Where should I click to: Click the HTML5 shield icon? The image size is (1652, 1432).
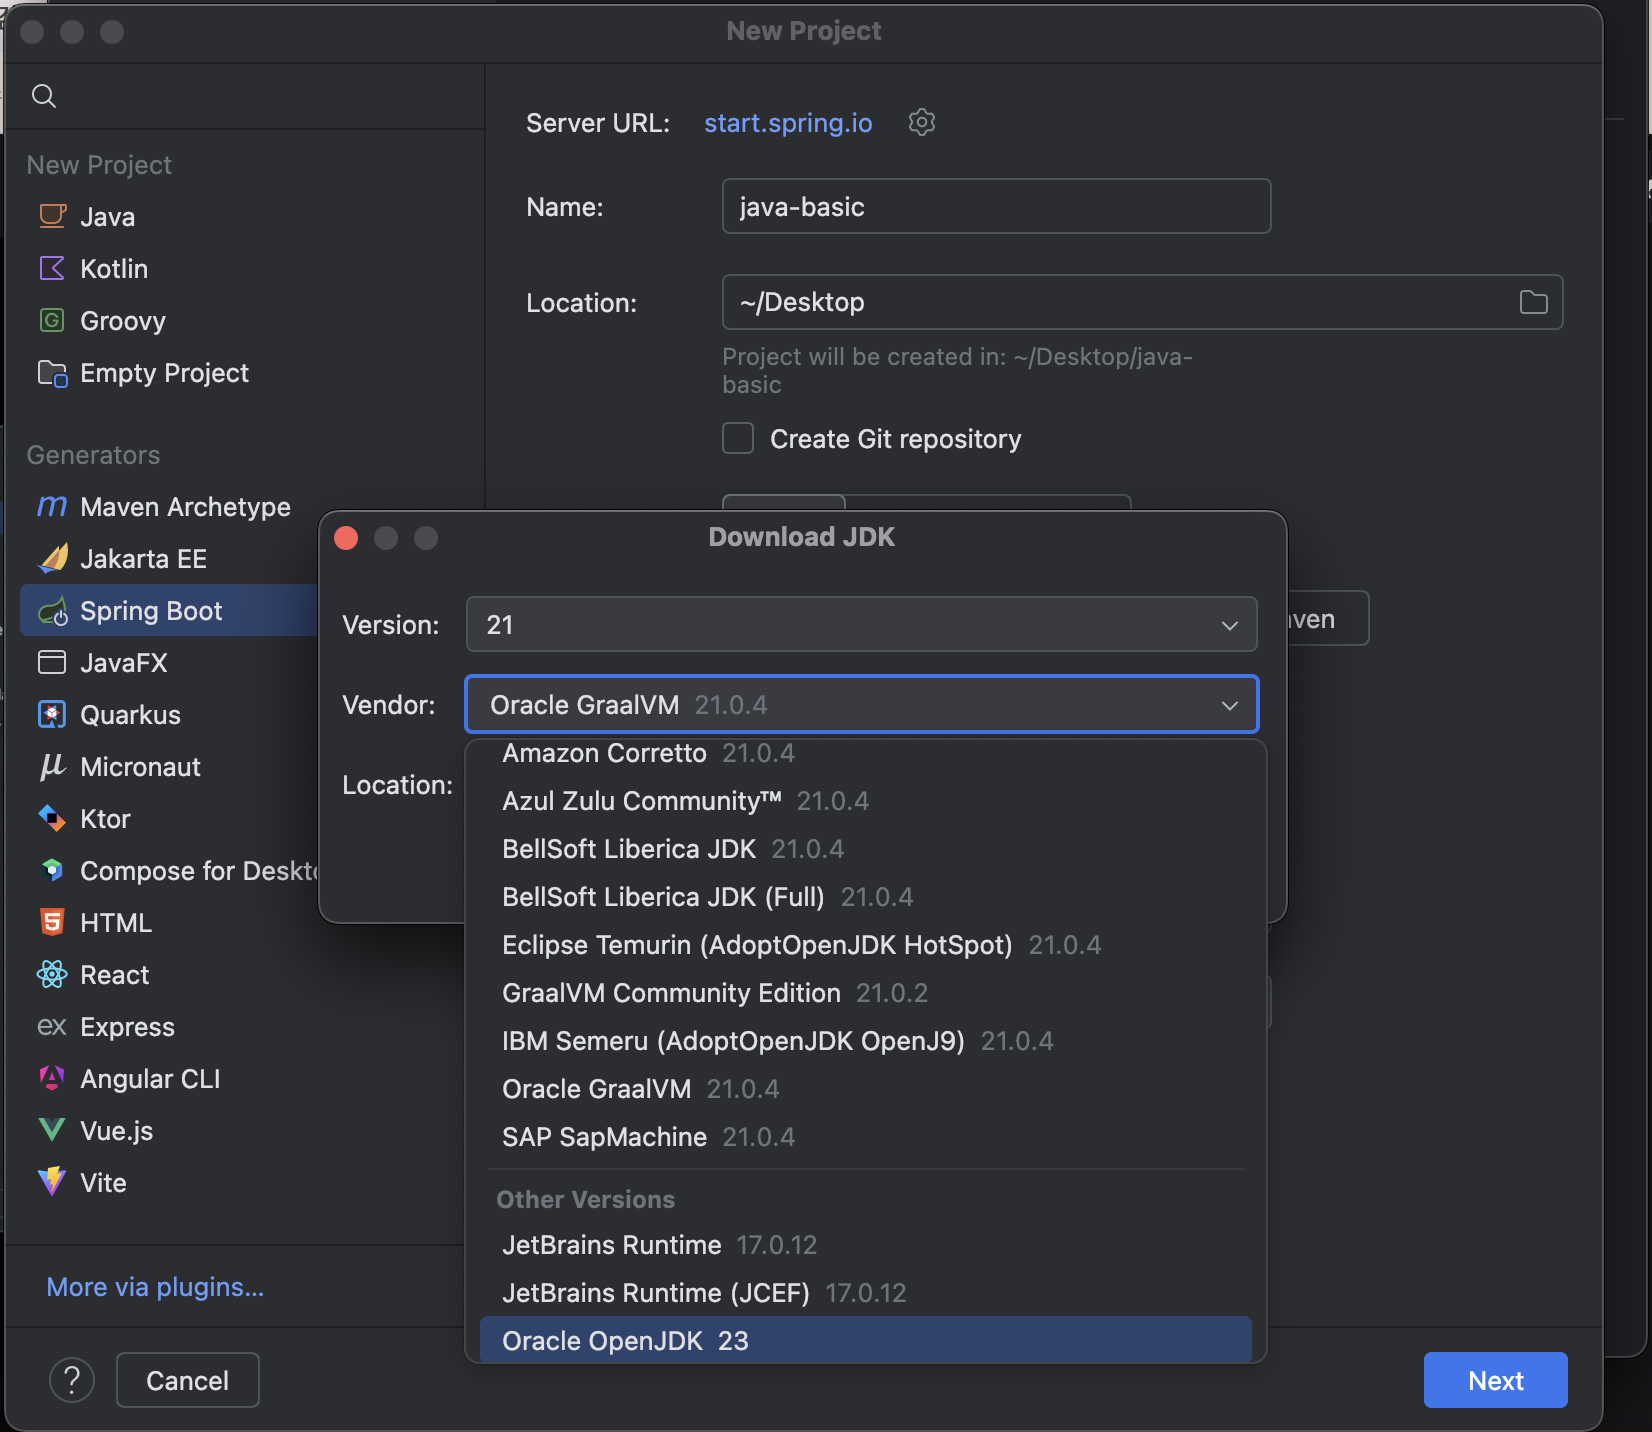point(52,922)
